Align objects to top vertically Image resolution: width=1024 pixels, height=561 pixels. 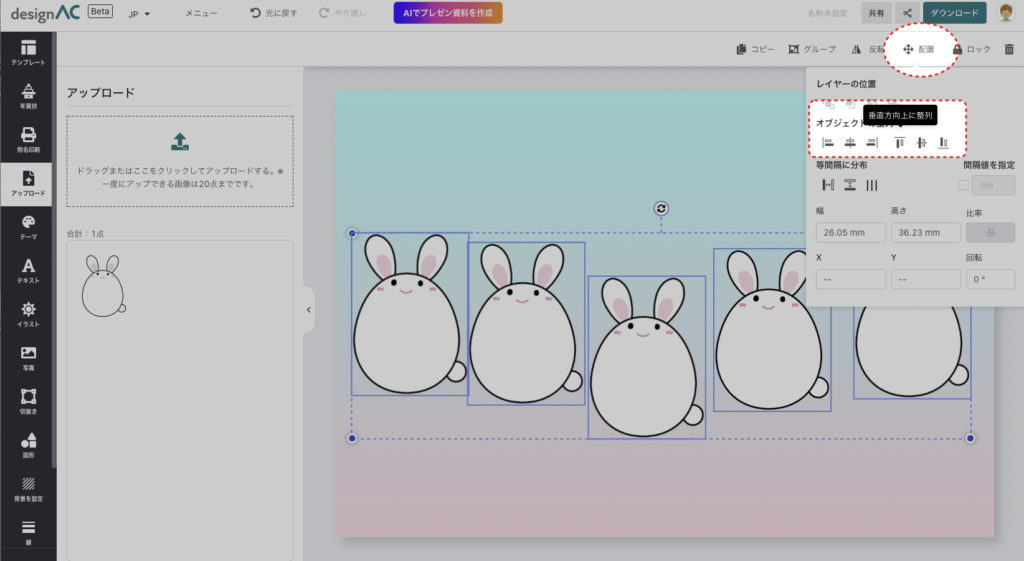click(899, 143)
